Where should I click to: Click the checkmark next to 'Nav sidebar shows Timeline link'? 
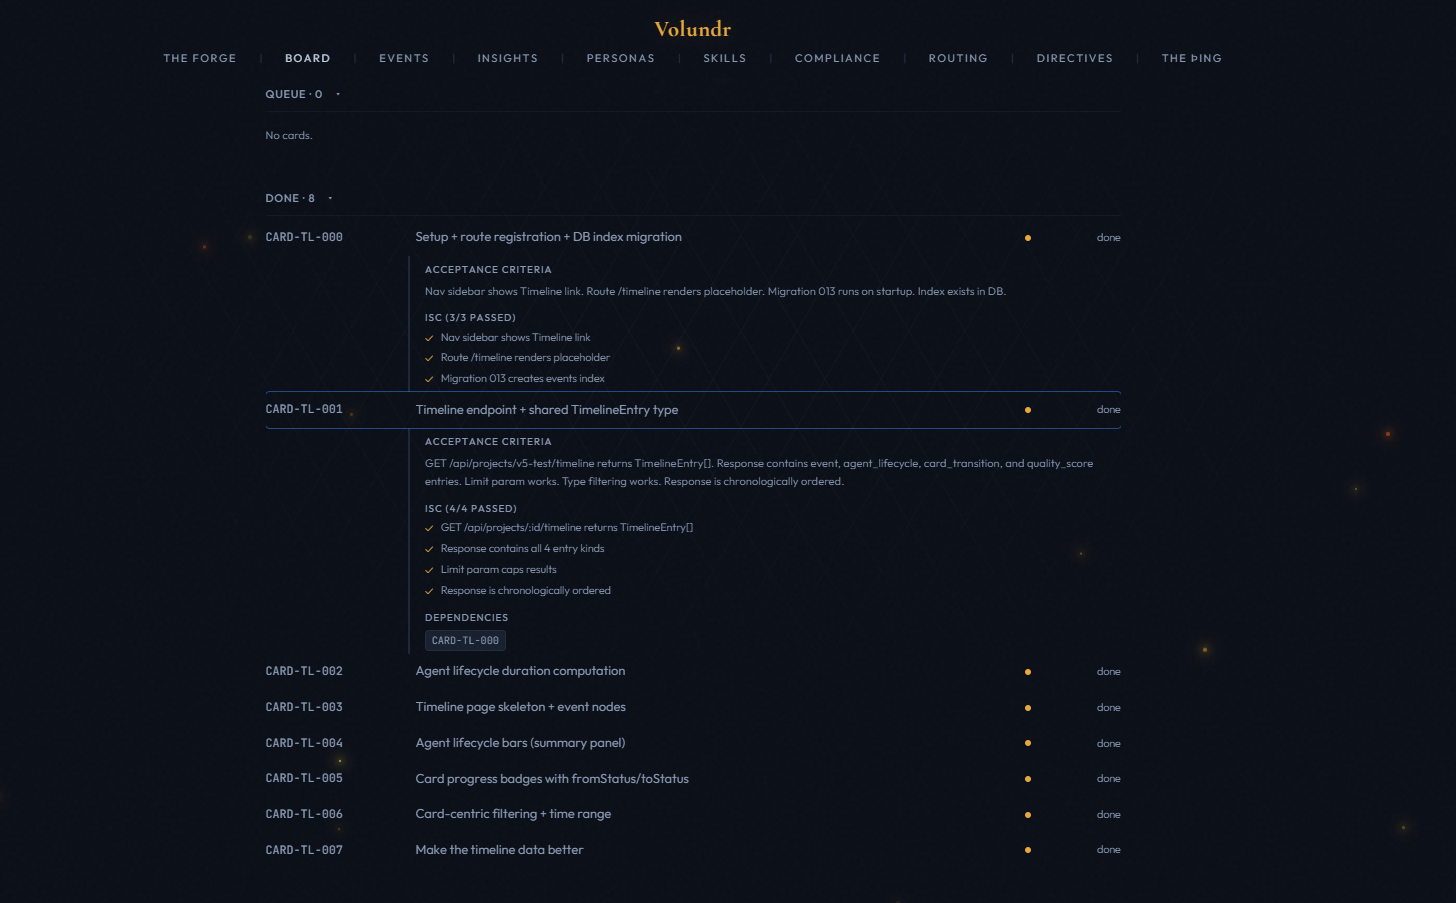coord(430,337)
